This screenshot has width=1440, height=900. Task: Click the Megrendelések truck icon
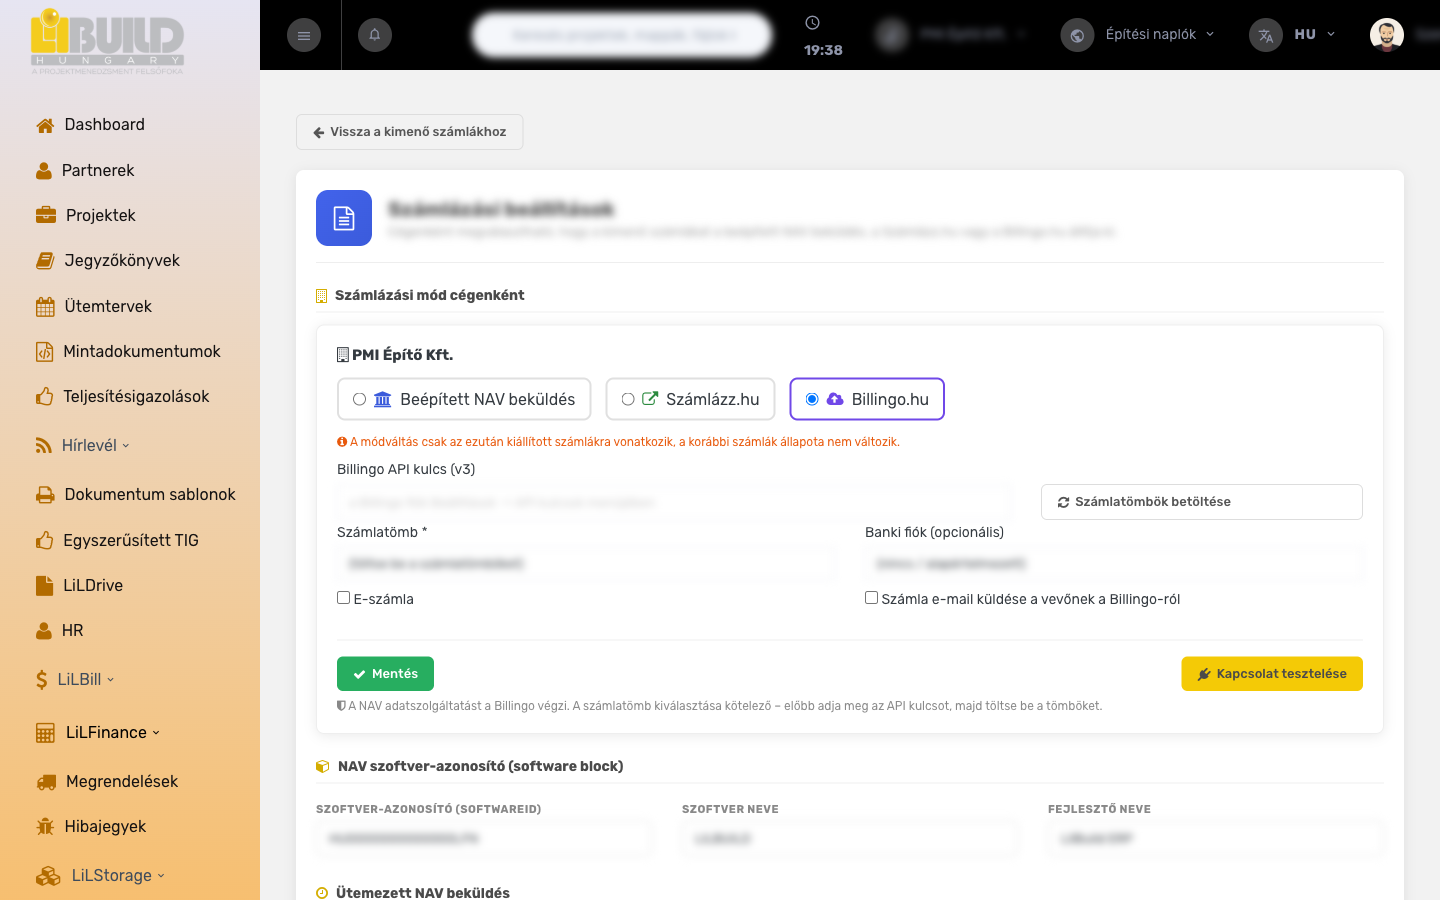click(x=46, y=782)
